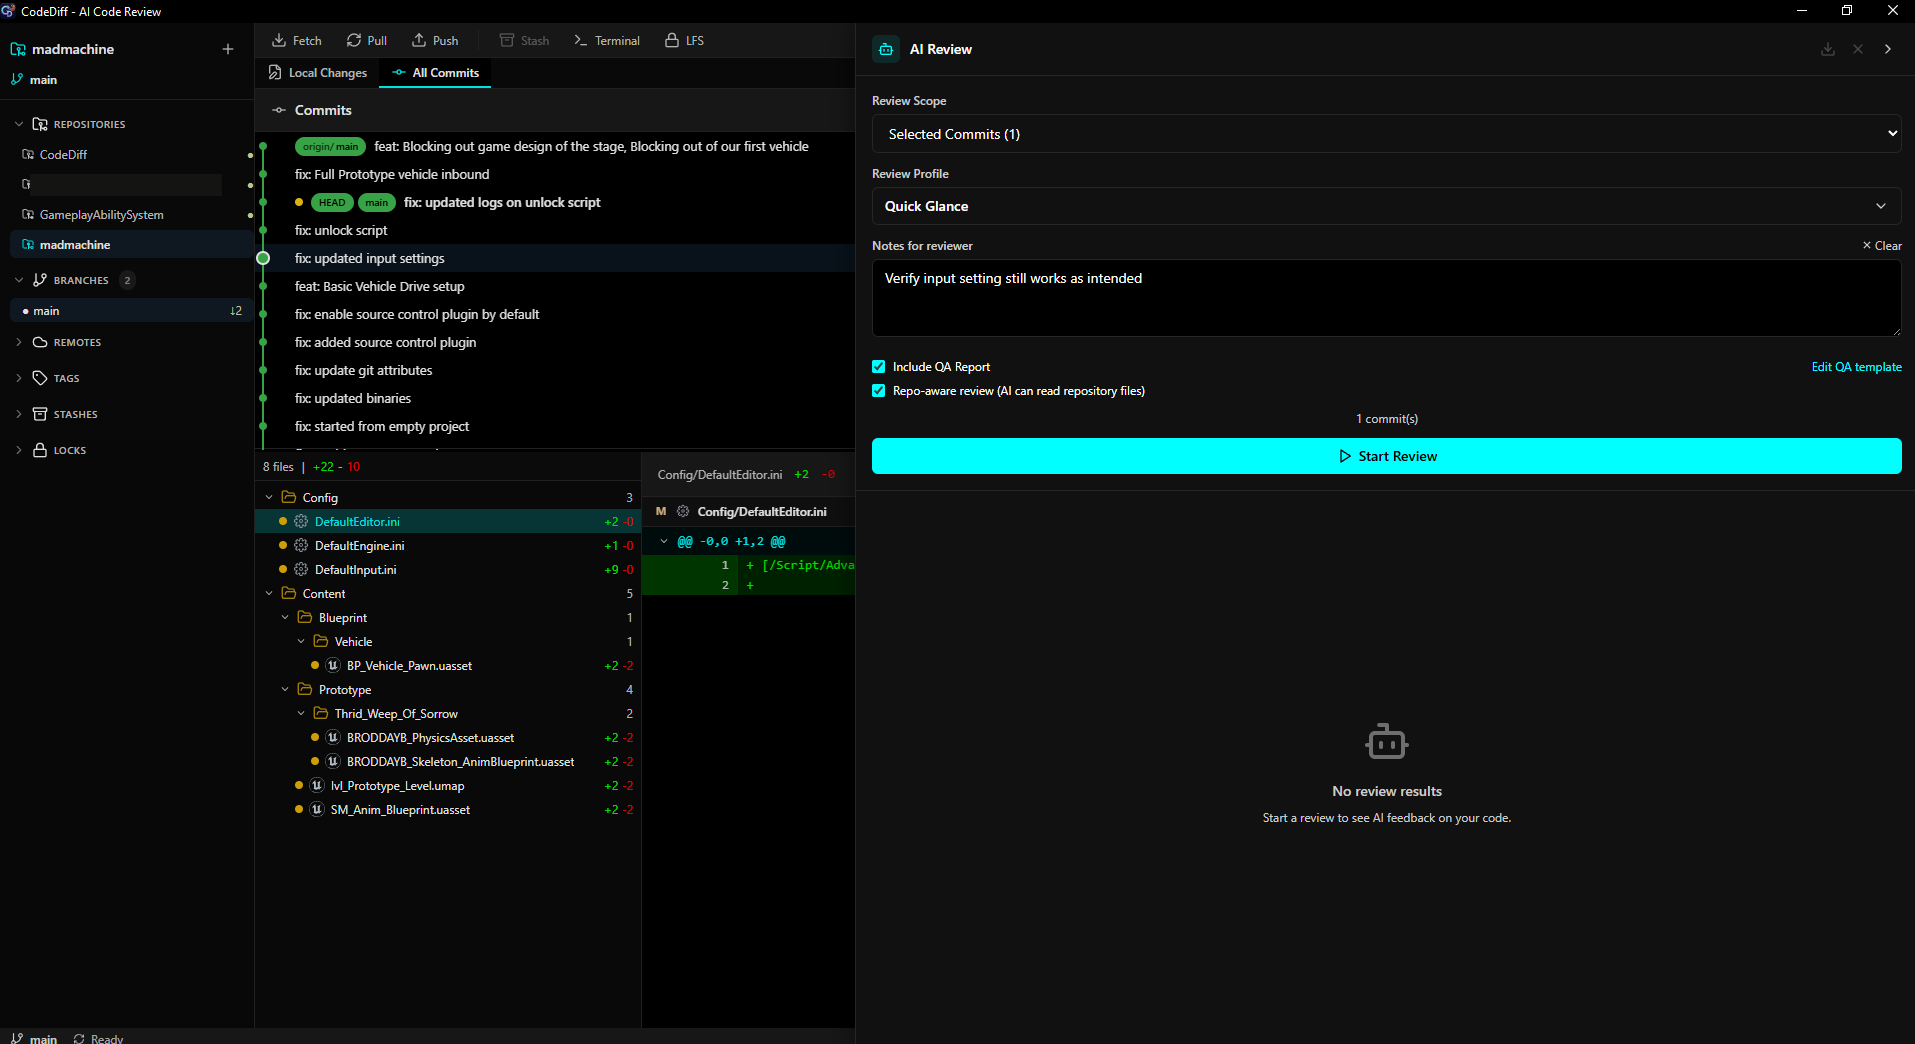Click into the Notes for reviewer text area
This screenshot has width=1915, height=1044.
point(1387,298)
